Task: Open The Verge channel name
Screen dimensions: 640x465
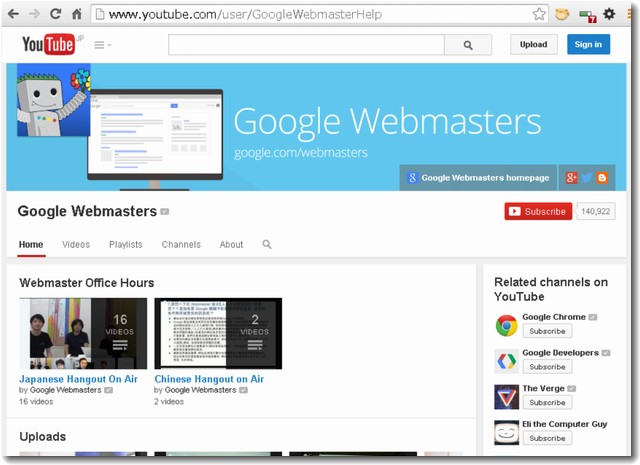Action: point(543,388)
